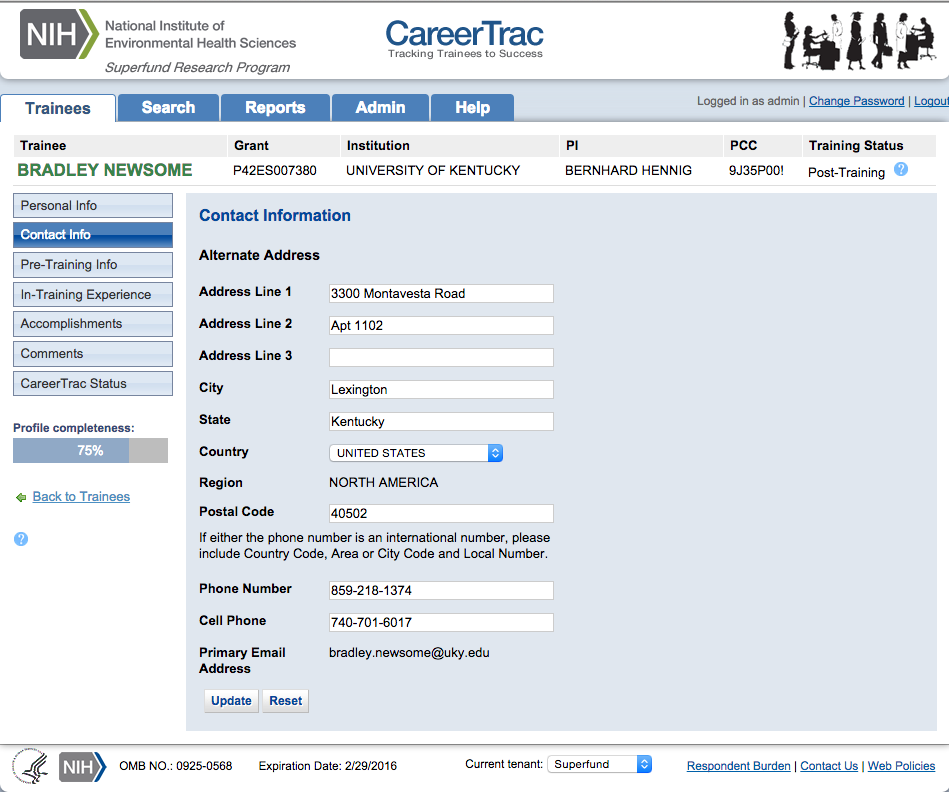The width and height of the screenshot is (949, 792).
Task: Click the NORTH AMERICA region value
Action: tap(384, 483)
